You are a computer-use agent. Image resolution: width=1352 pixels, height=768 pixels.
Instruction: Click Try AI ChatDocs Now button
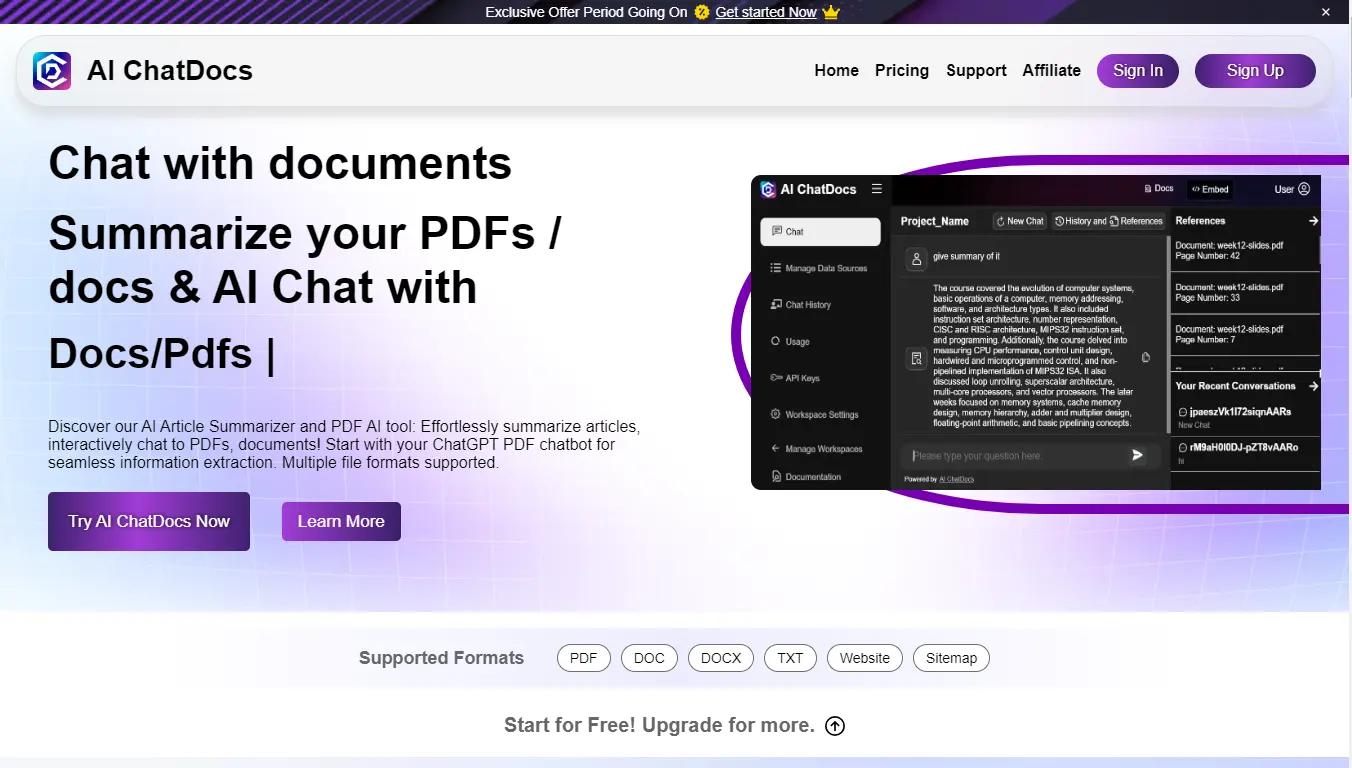(x=149, y=521)
